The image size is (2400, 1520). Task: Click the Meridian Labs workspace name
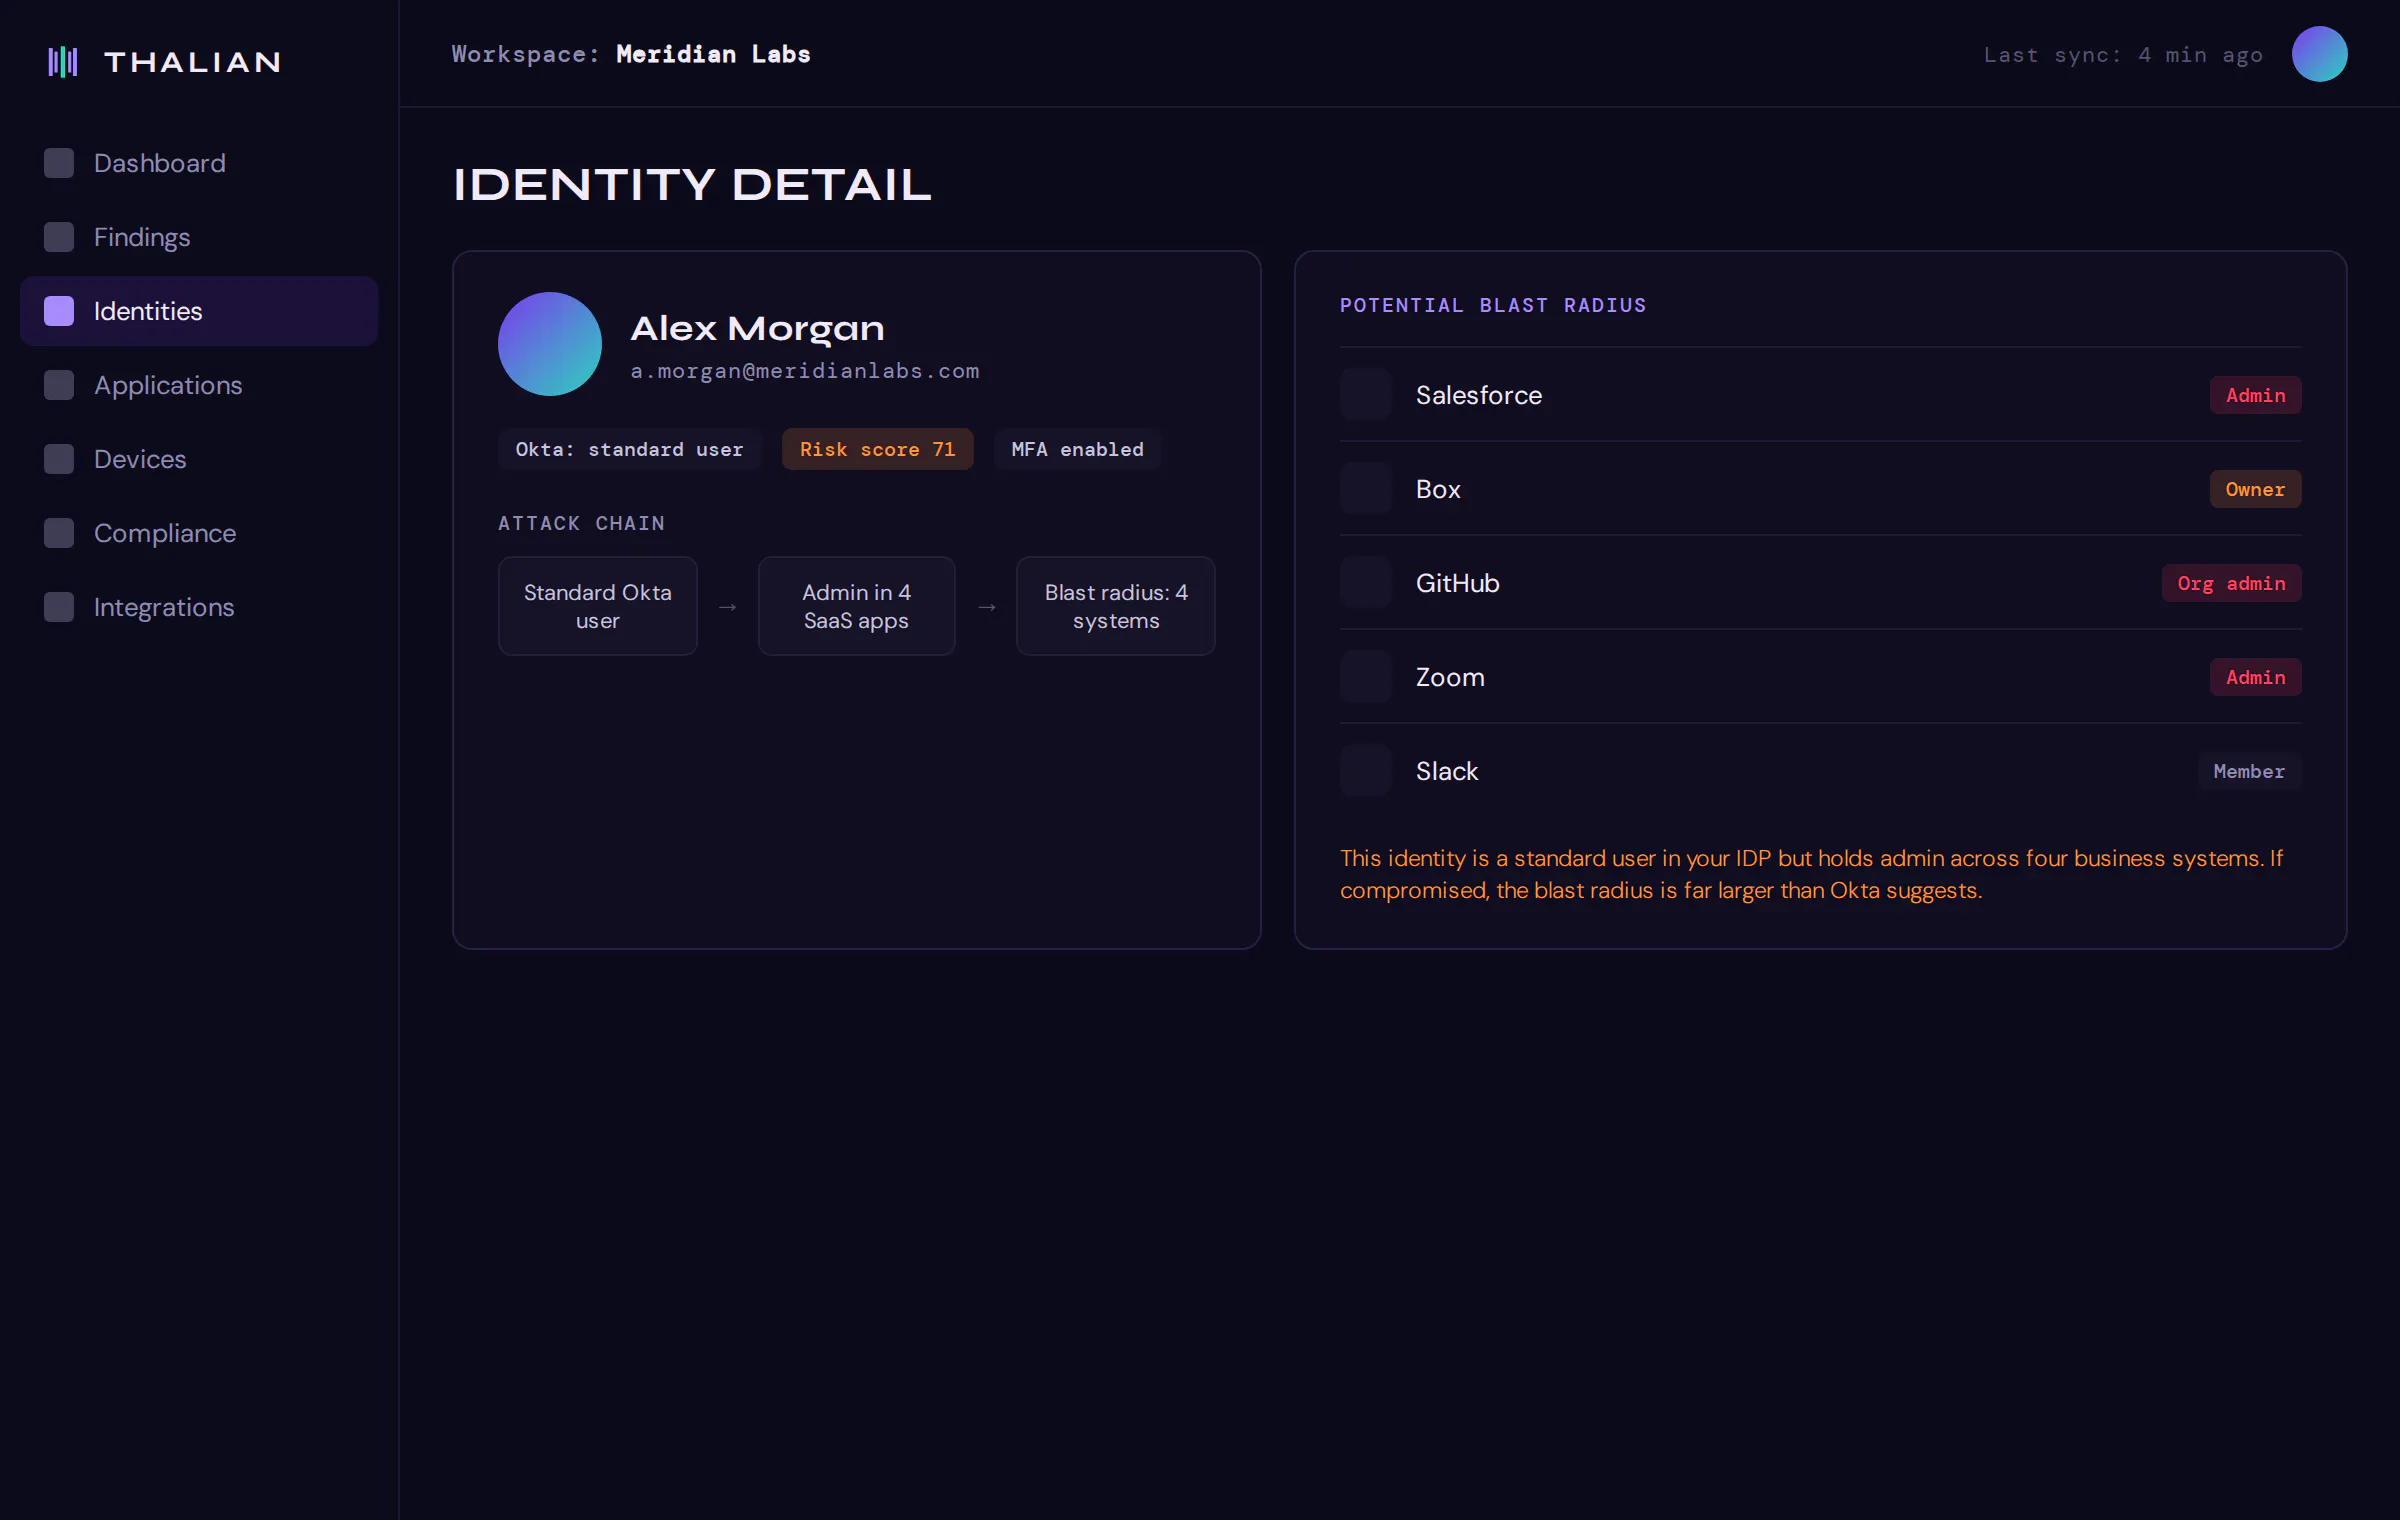(x=713, y=54)
